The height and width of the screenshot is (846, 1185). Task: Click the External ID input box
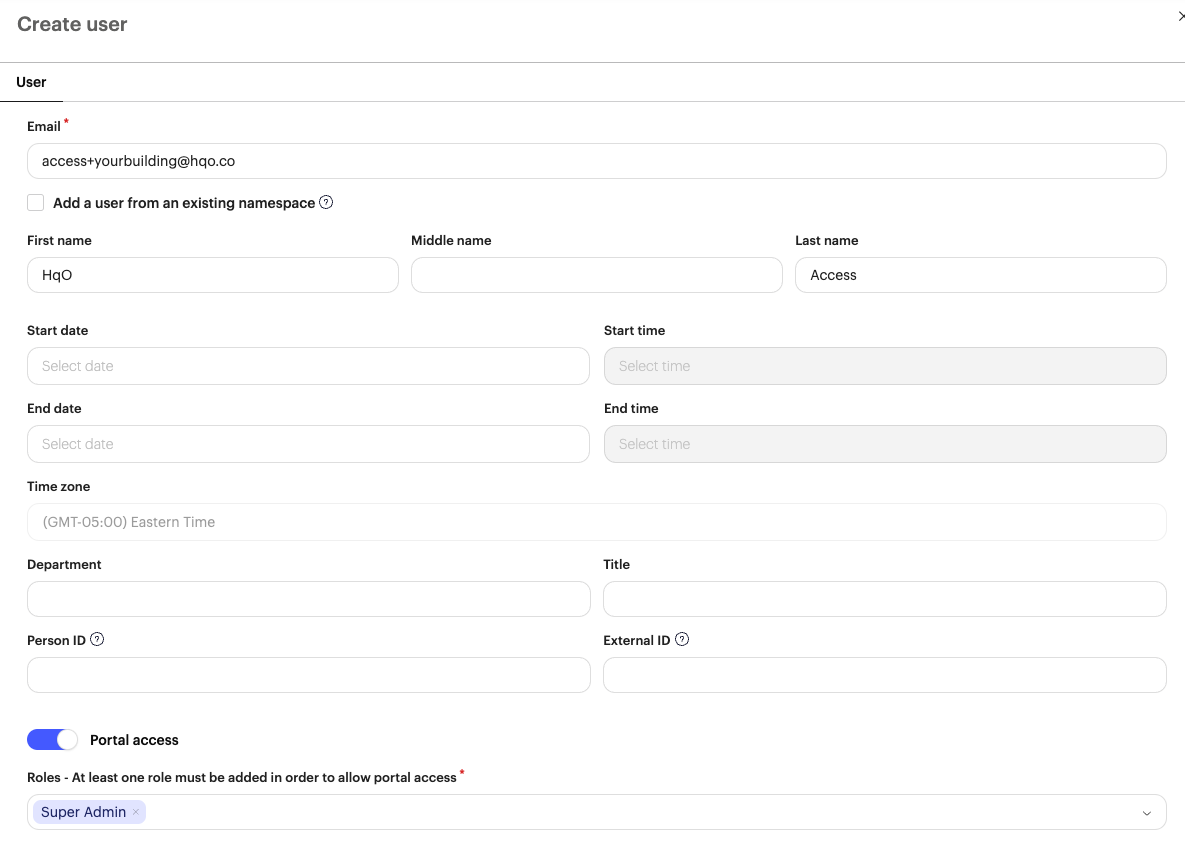point(884,675)
